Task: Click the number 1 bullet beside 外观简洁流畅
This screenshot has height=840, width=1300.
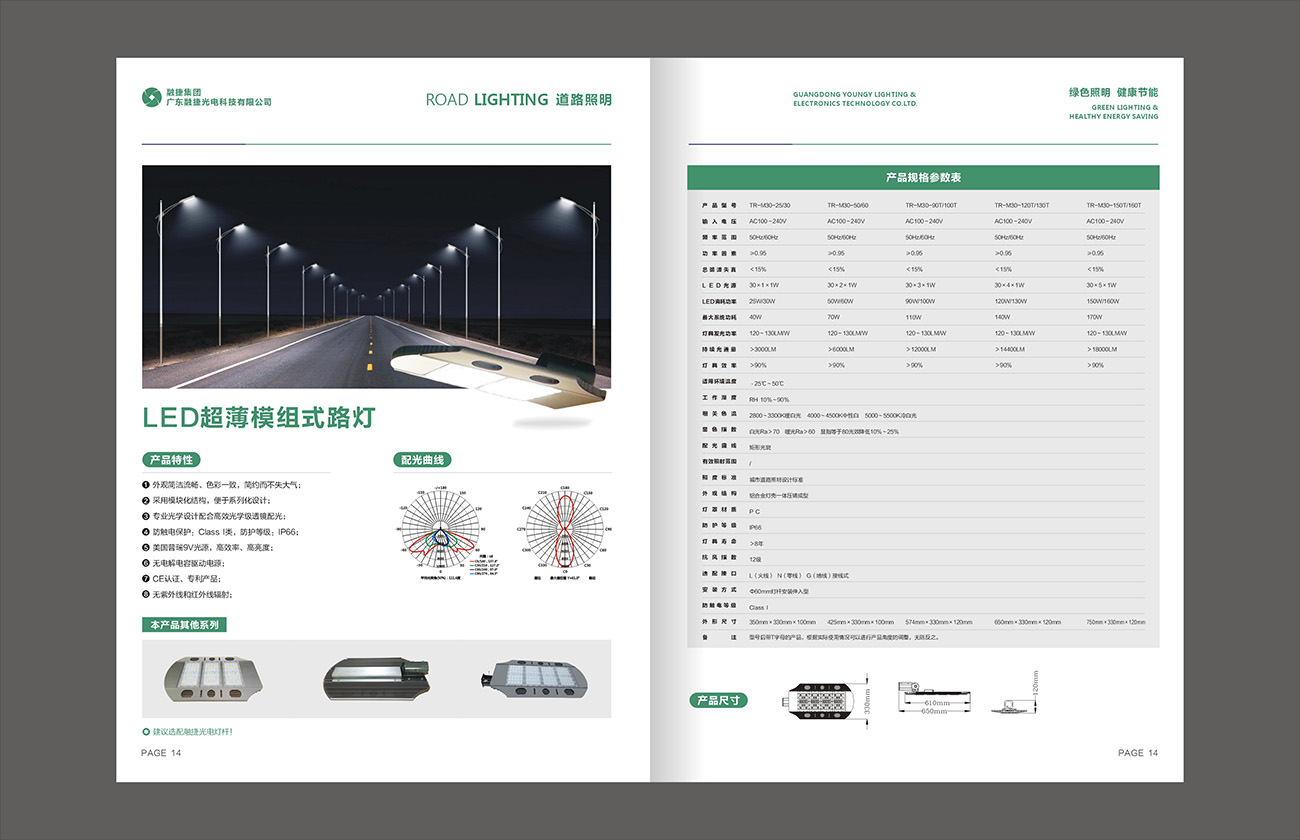Action: [x=146, y=485]
